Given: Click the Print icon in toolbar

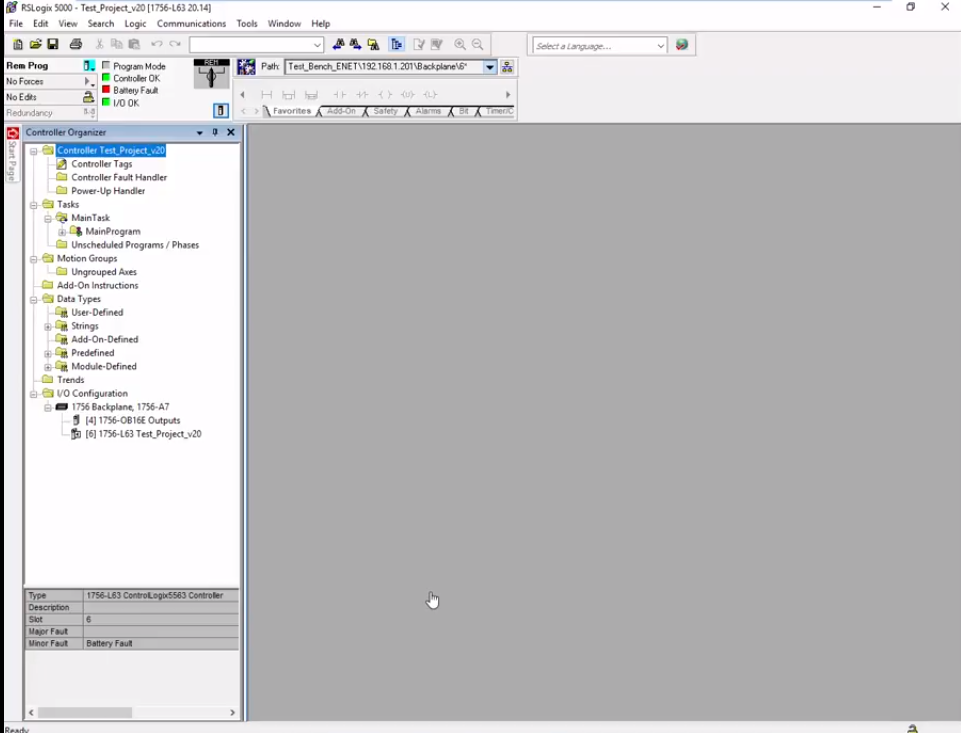Looking at the screenshot, I should pyautogui.click(x=76, y=45).
